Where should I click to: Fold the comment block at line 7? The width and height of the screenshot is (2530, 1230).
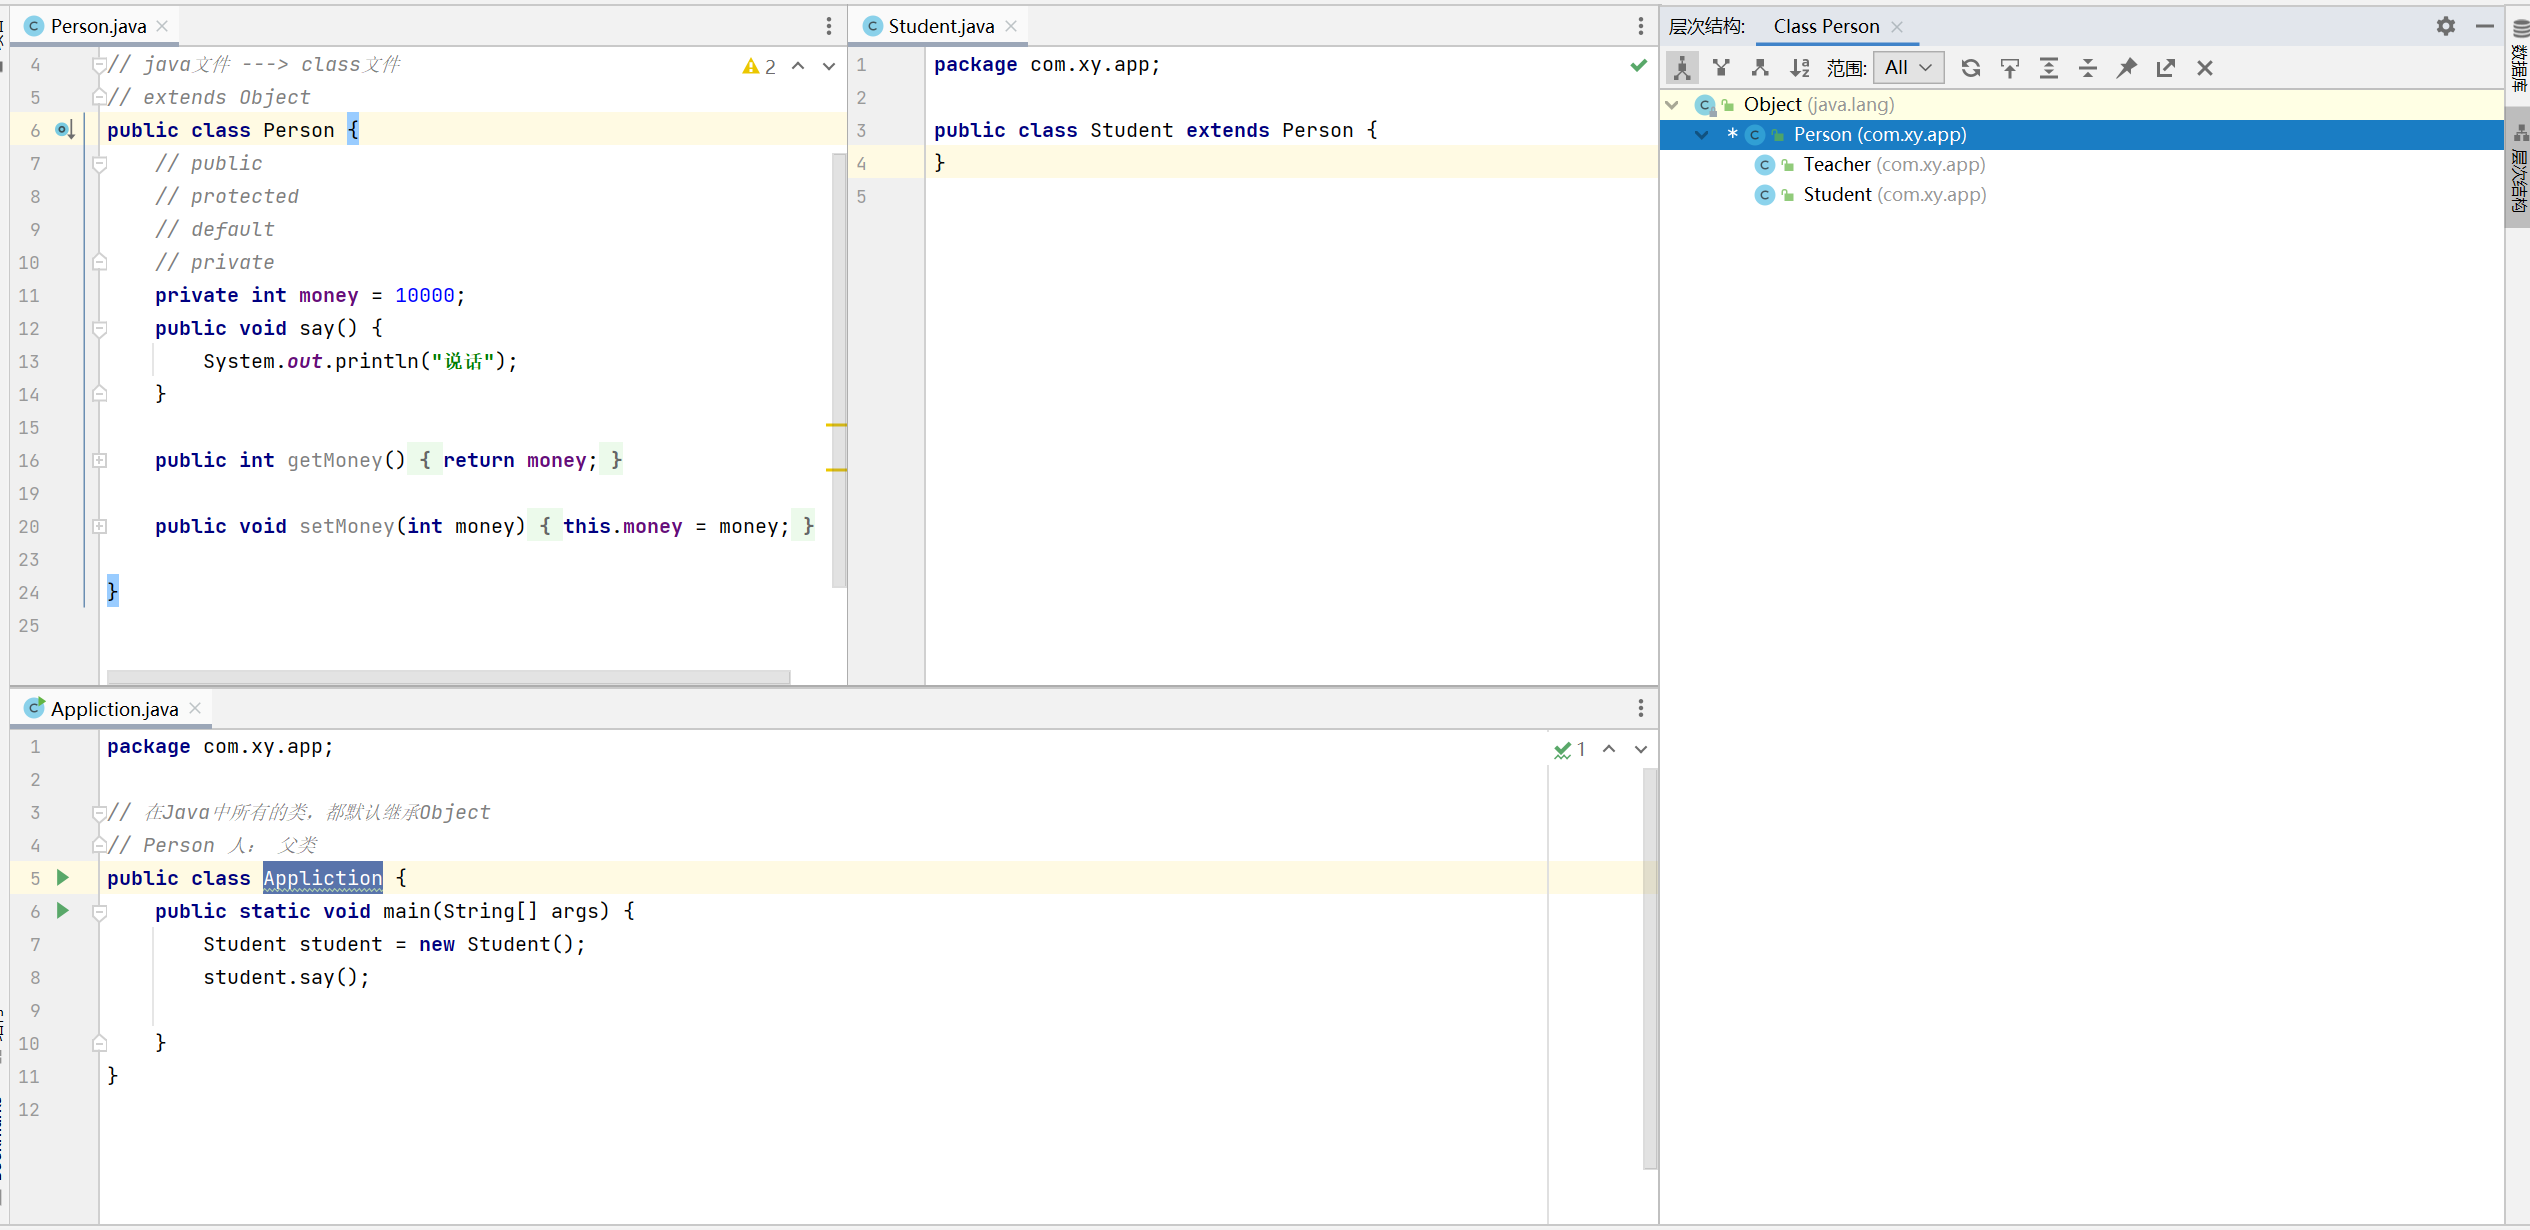tap(100, 164)
